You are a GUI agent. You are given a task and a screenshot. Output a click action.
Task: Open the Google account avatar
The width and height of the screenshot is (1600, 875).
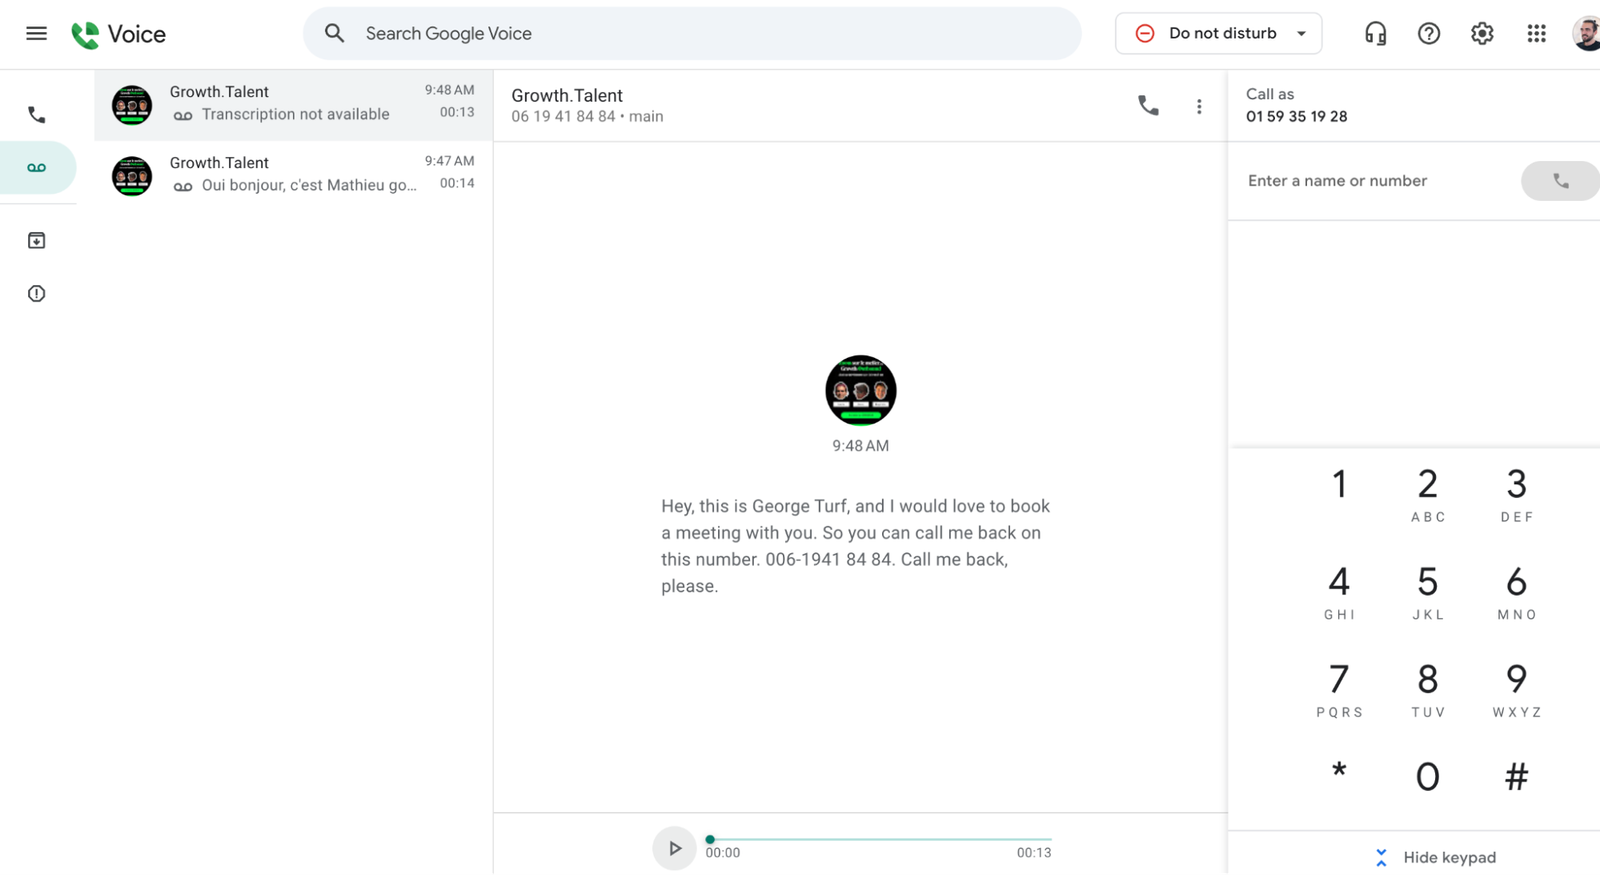click(1586, 33)
